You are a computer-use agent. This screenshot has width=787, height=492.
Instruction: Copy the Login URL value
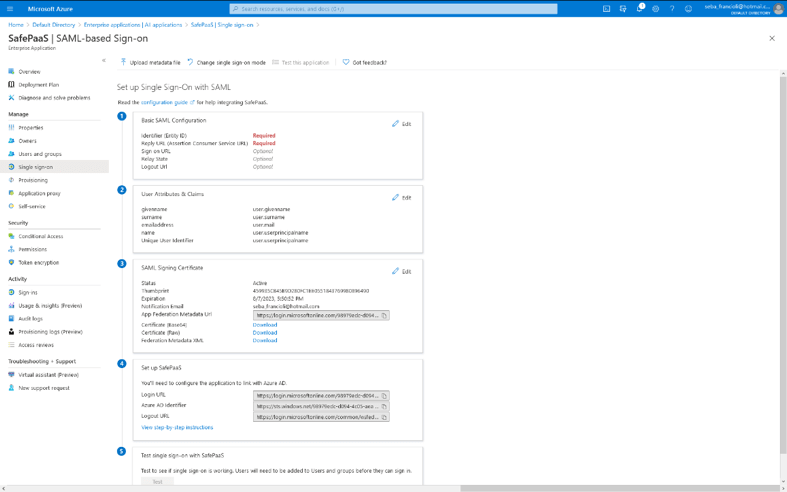click(384, 396)
